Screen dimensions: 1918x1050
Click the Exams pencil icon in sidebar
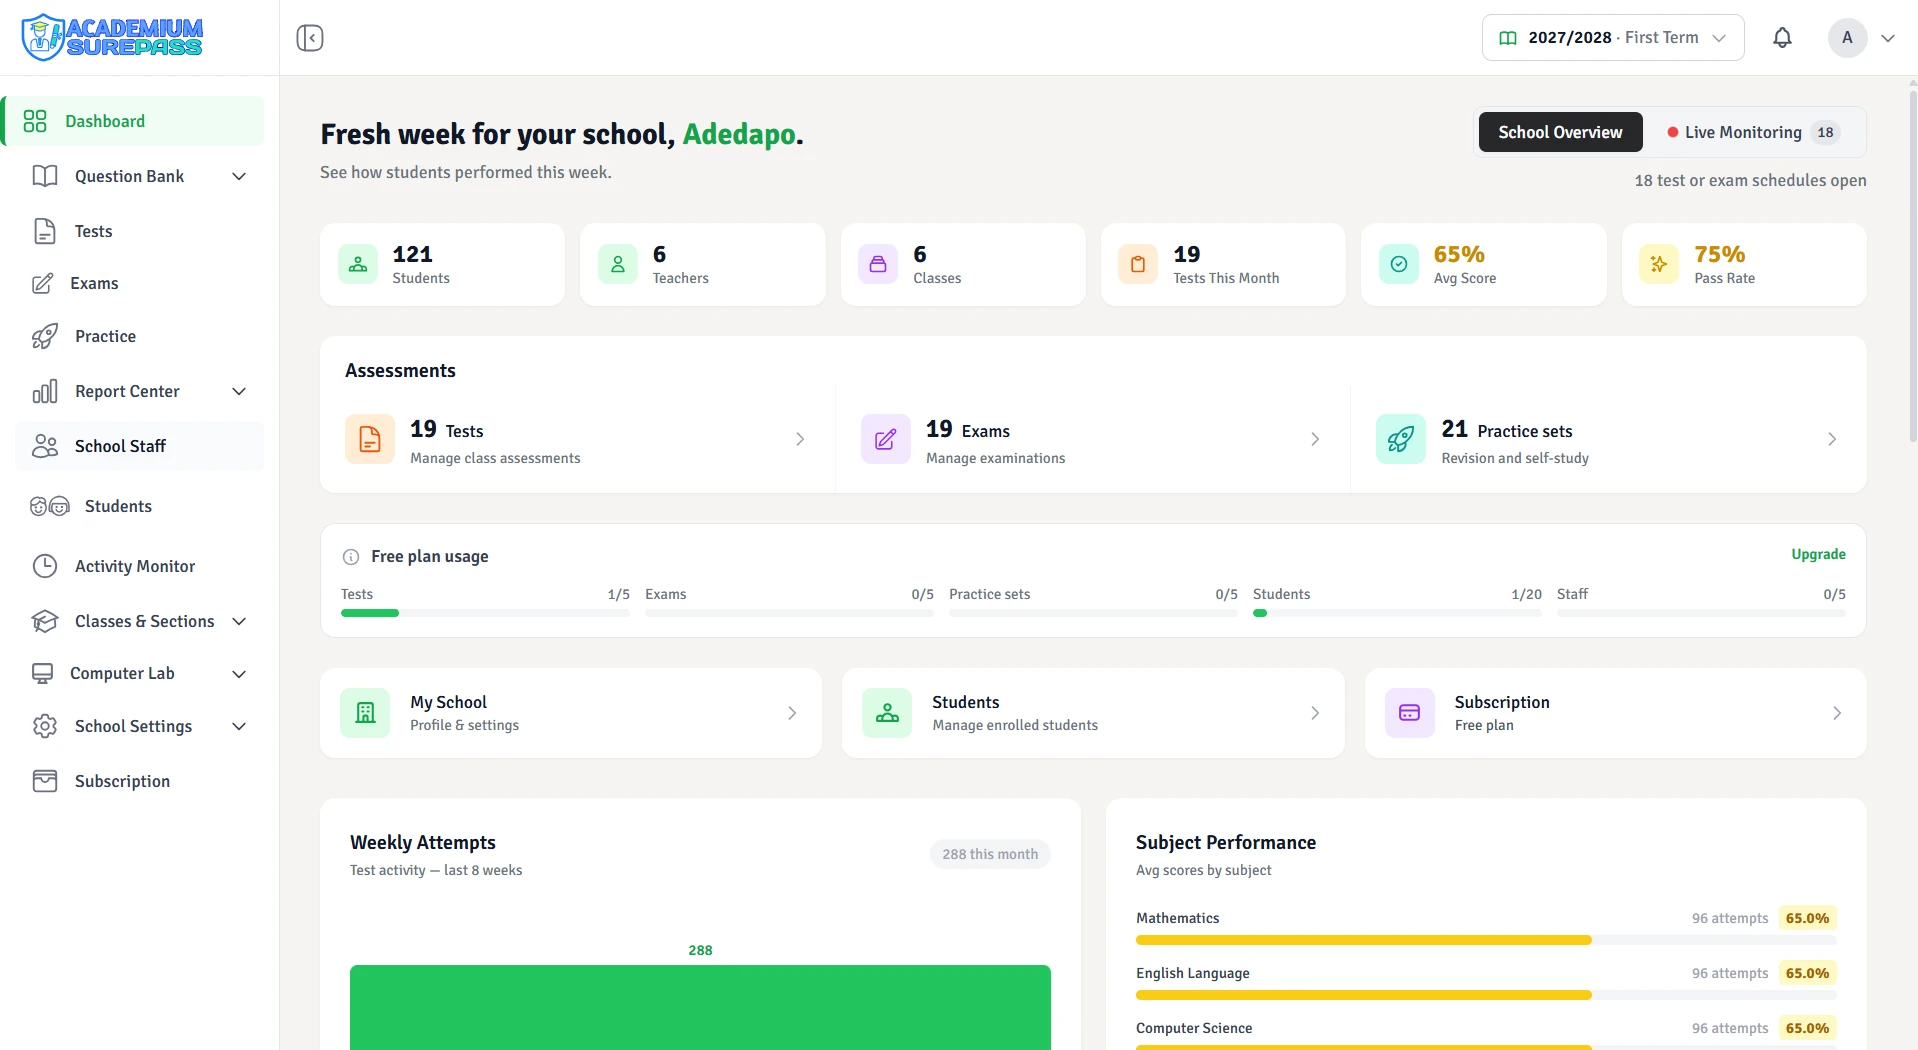coord(42,284)
